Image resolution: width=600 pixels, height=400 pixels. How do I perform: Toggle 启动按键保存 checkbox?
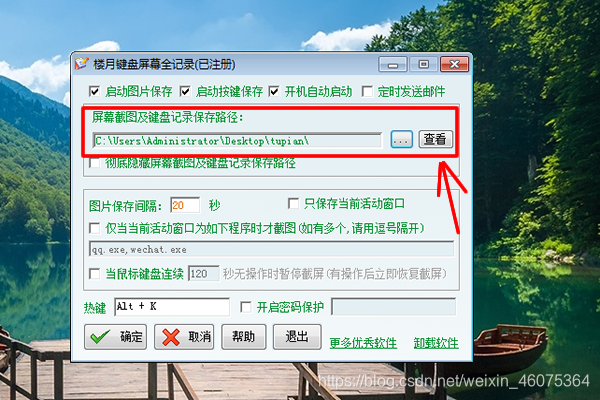(185, 91)
